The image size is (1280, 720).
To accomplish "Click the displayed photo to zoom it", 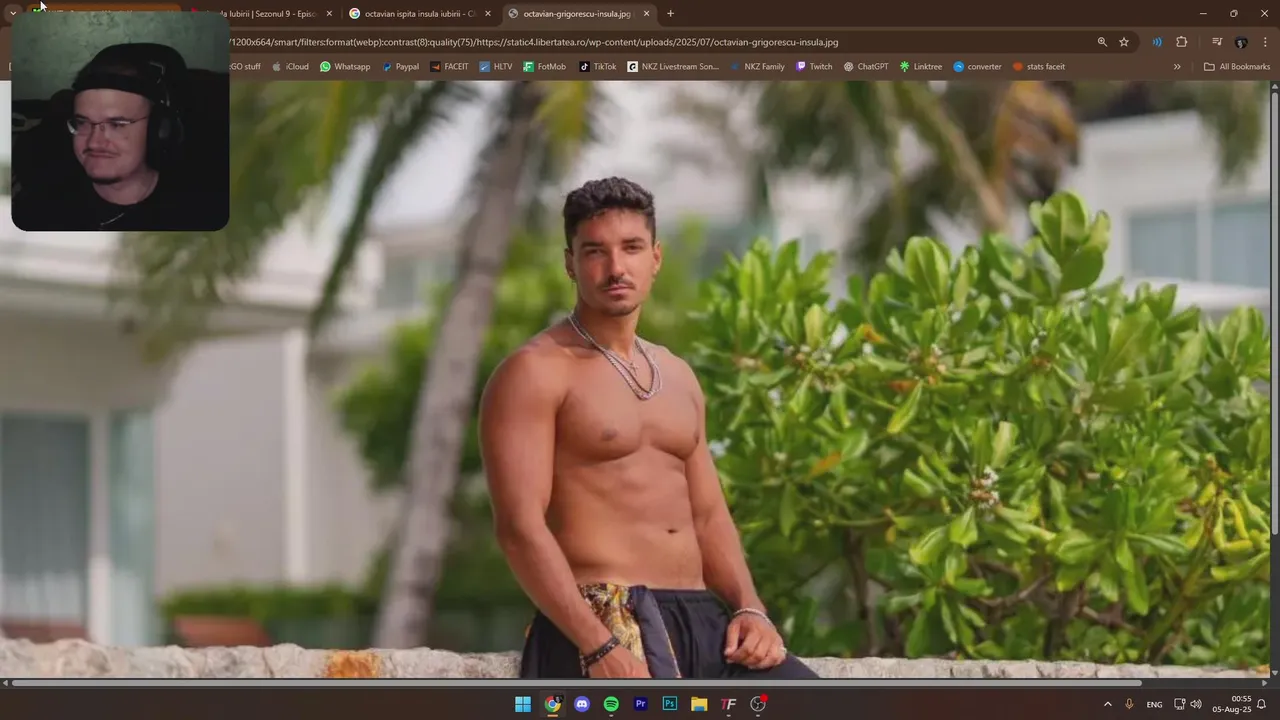I will coord(635,379).
